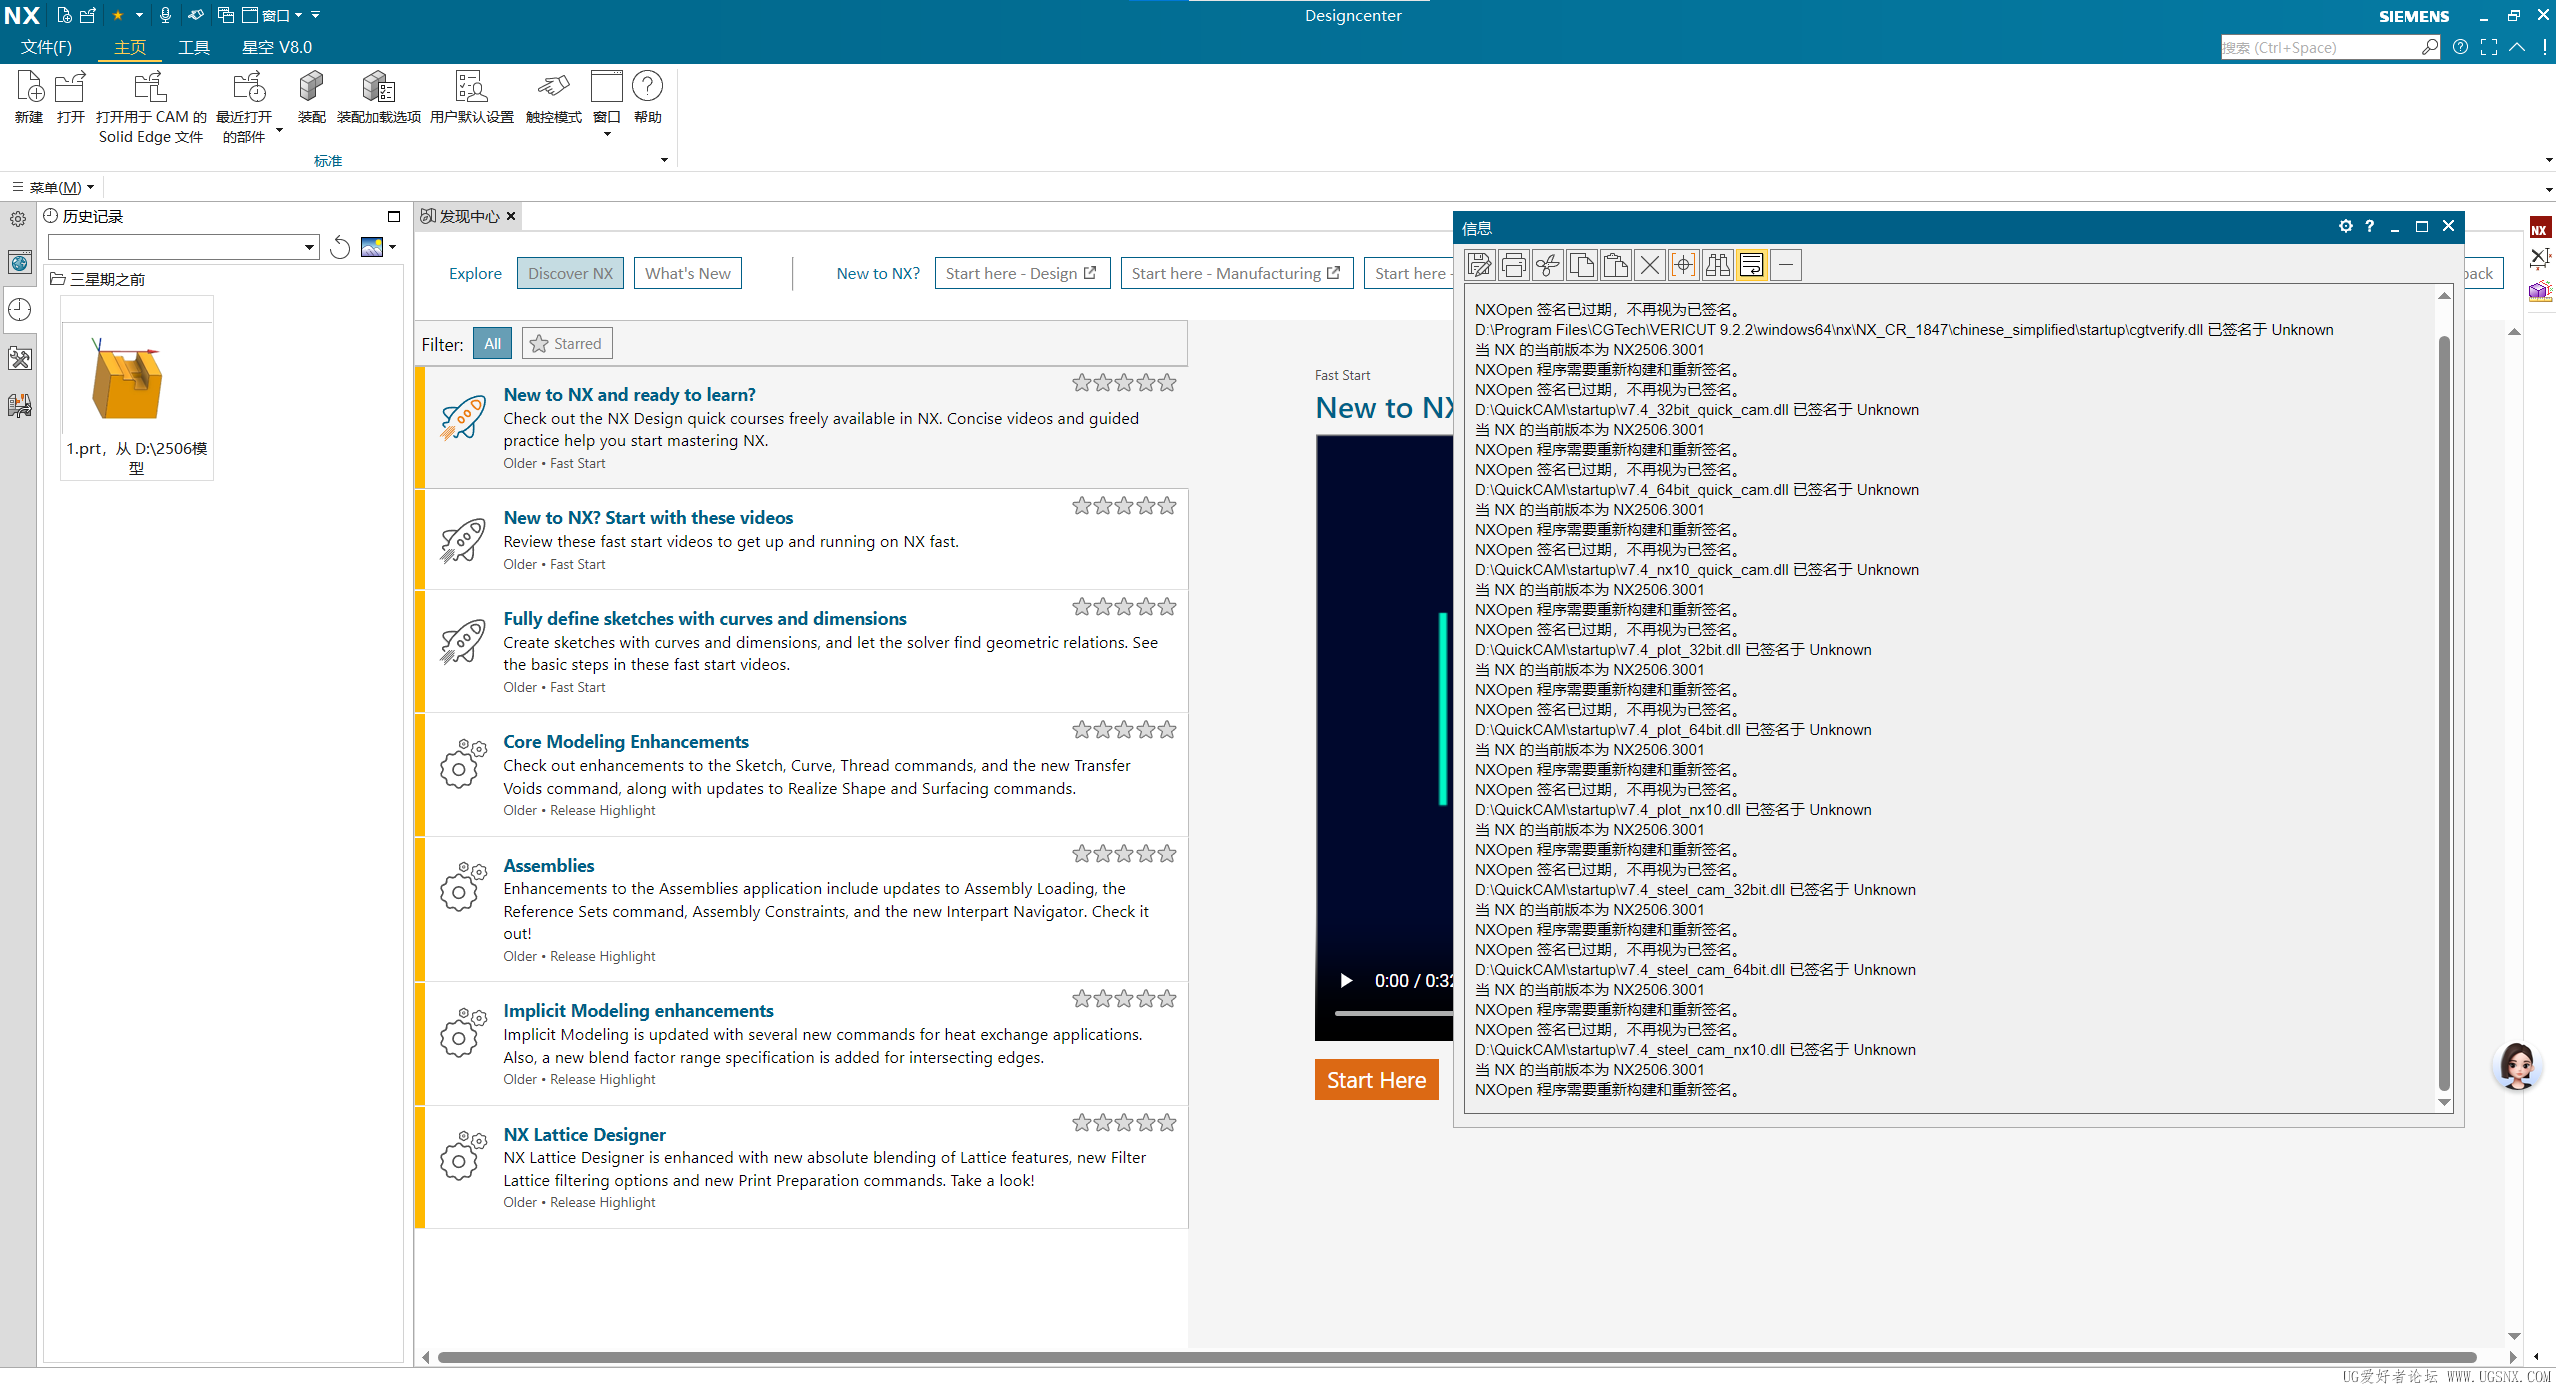Open 'Start here - Manufacturing' link
The image size is (2556, 1389).
tap(1237, 273)
